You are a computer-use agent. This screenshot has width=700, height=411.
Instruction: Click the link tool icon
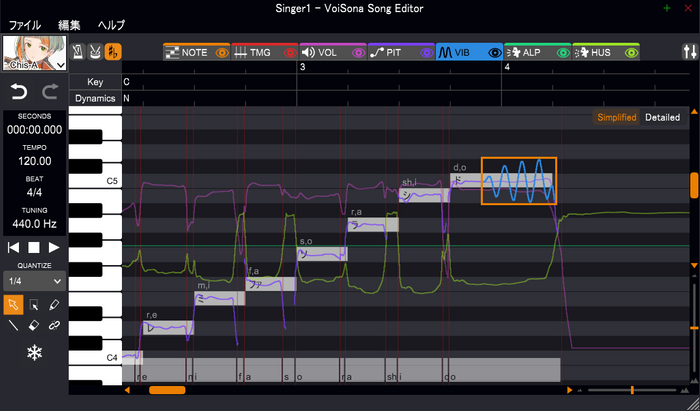point(55,325)
